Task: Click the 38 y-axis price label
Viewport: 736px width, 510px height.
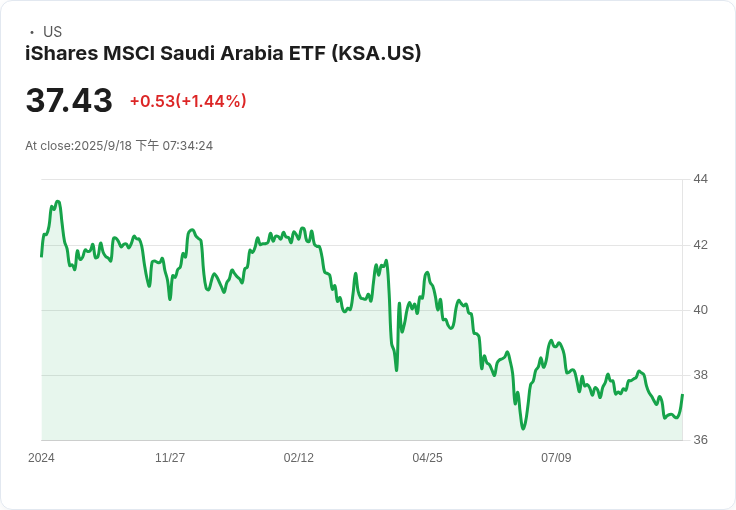Action: pyautogui.click(x=700, y=375)
